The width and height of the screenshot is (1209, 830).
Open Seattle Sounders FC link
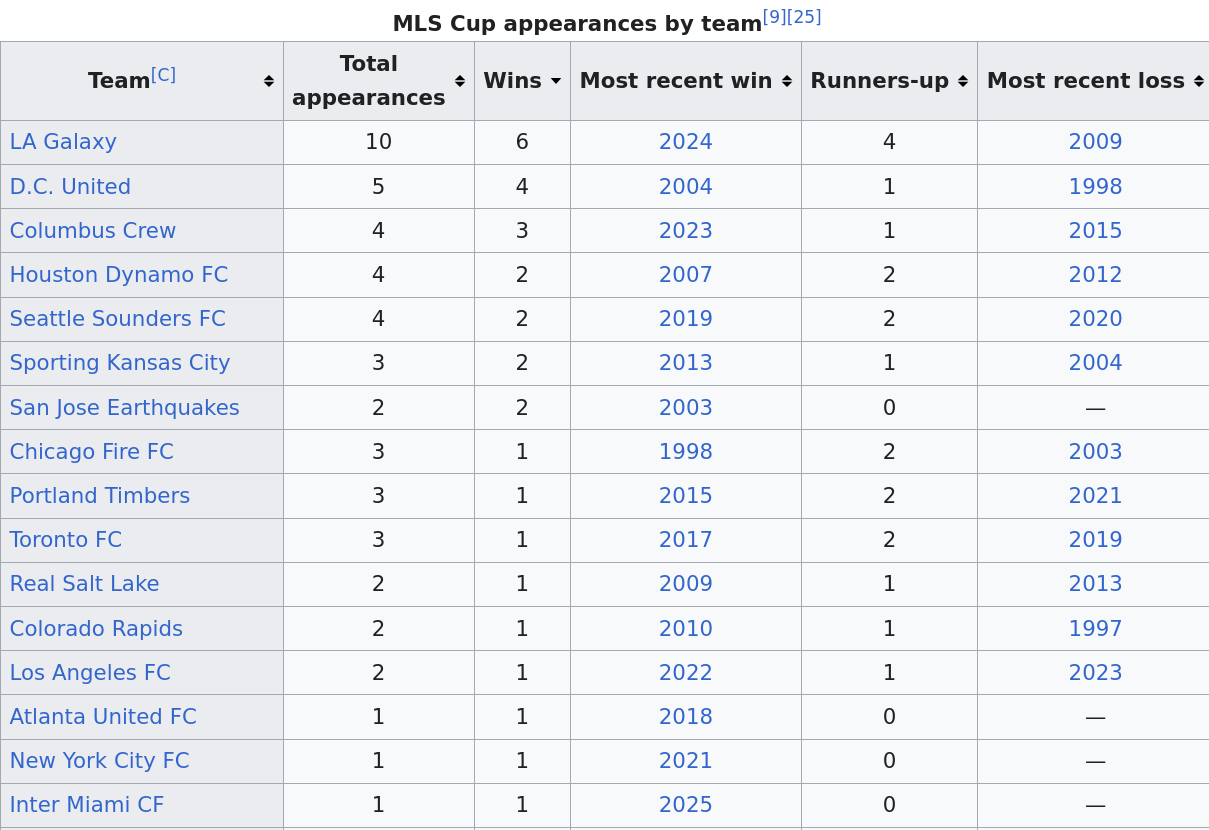click(x=118, y=320)
